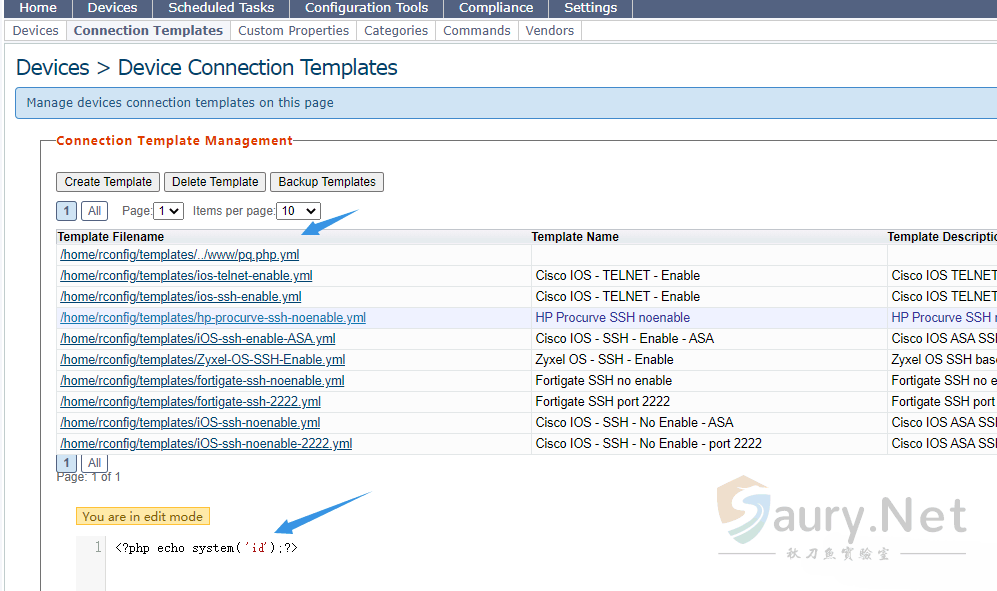Switch to the Custom Properties tab
Screen dimensions: 997x591
coord(293,31)
